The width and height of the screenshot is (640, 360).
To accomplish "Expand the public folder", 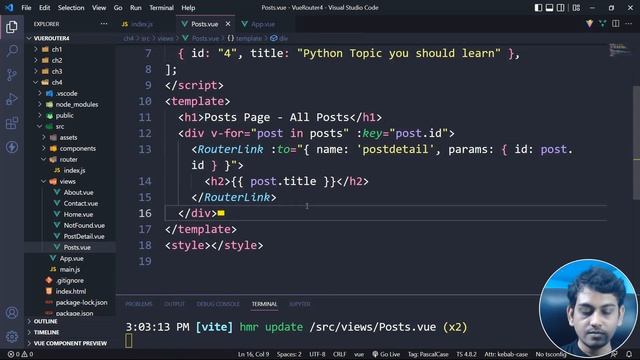I will tap(70, 115).
